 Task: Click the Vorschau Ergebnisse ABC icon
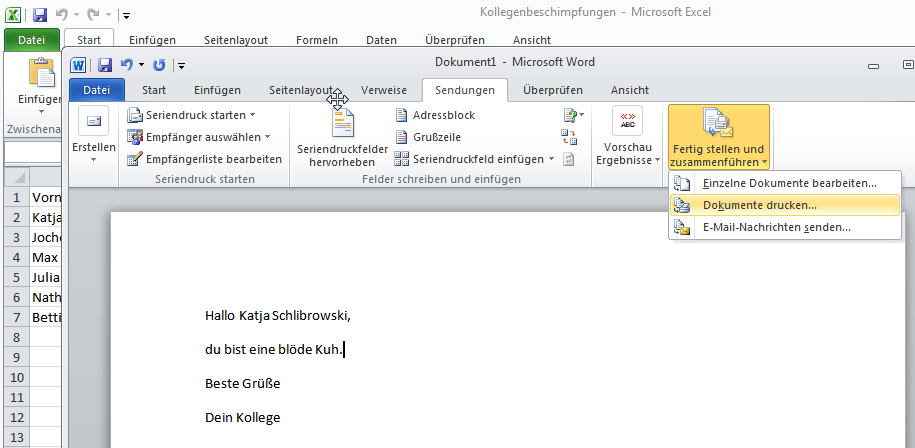coord(627,120)
